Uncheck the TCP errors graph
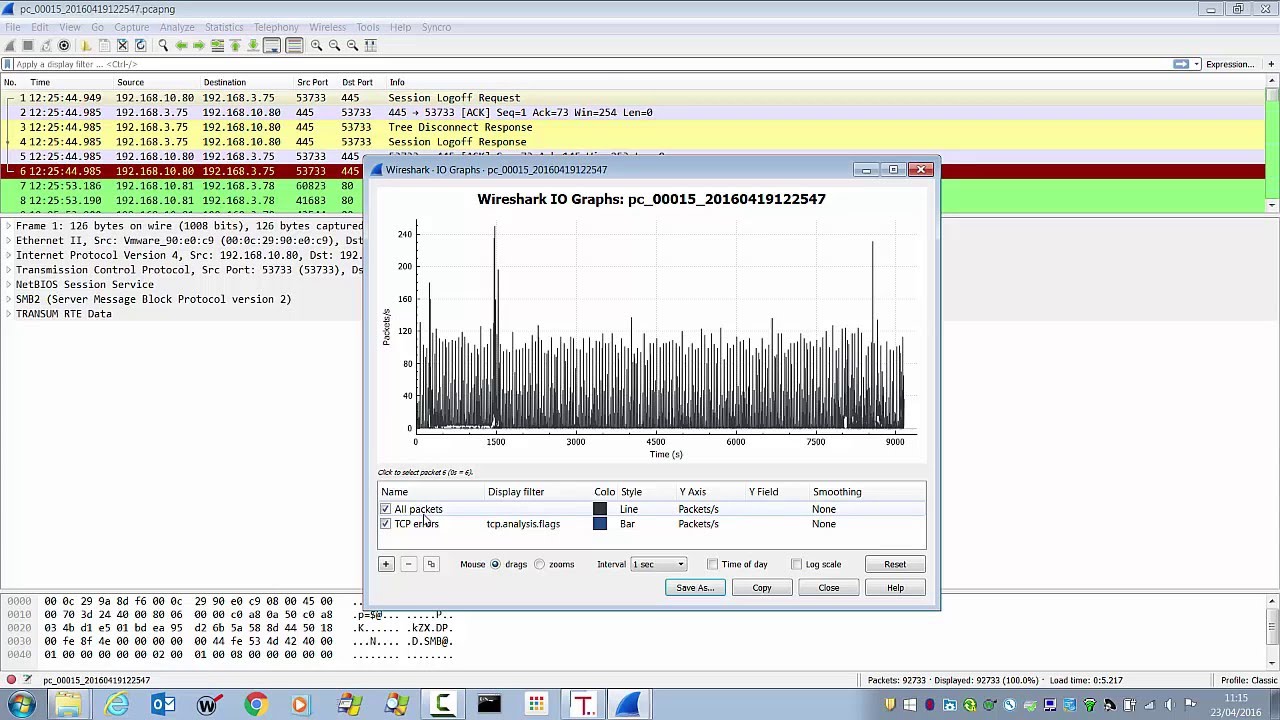1280x720 pixels. [385, 524]
